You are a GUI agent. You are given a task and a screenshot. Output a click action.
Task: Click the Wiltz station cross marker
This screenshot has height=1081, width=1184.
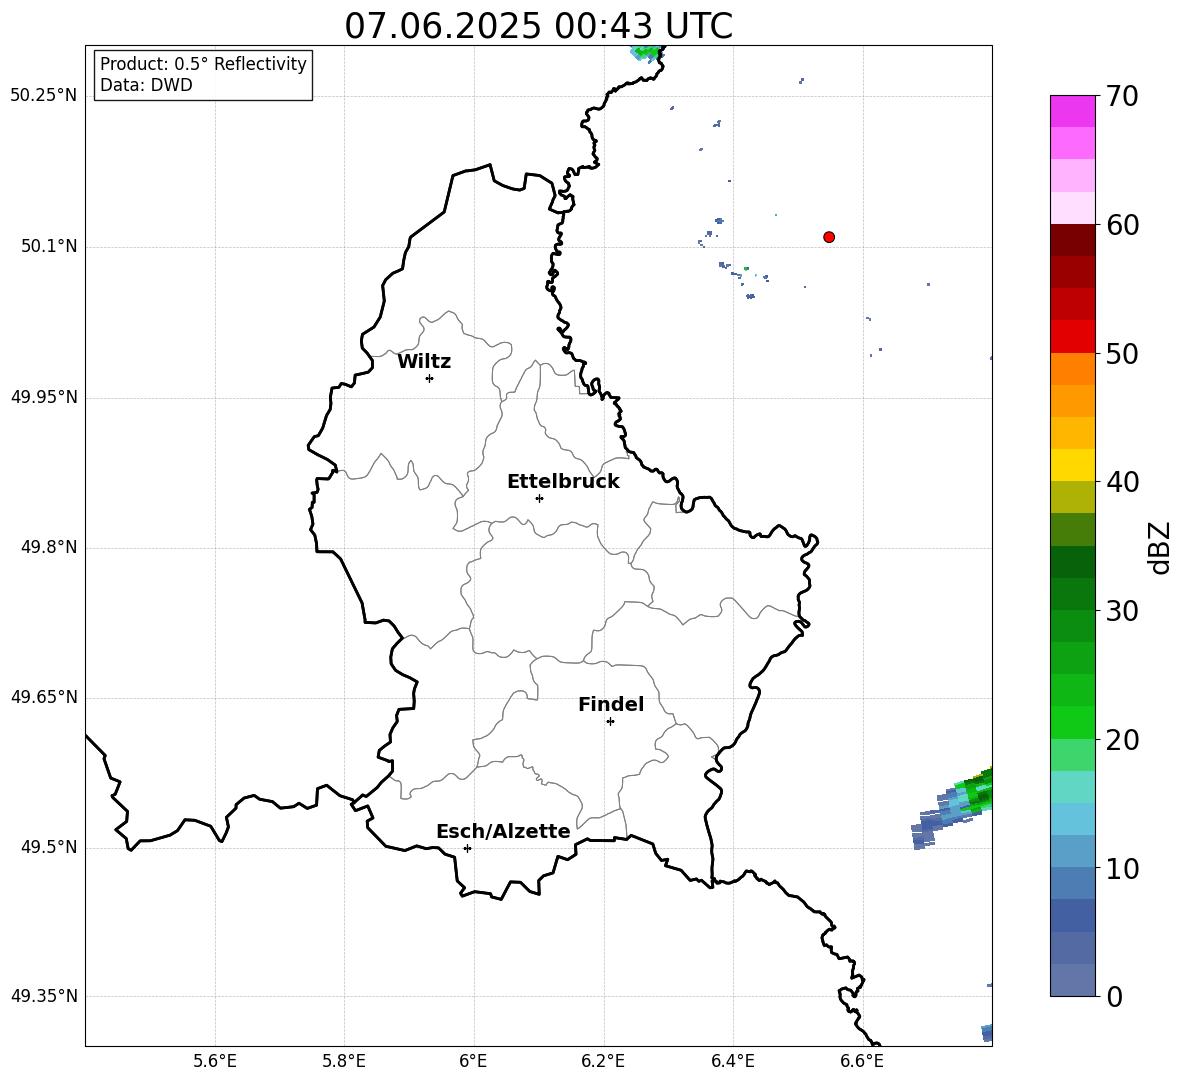point(429,378)
